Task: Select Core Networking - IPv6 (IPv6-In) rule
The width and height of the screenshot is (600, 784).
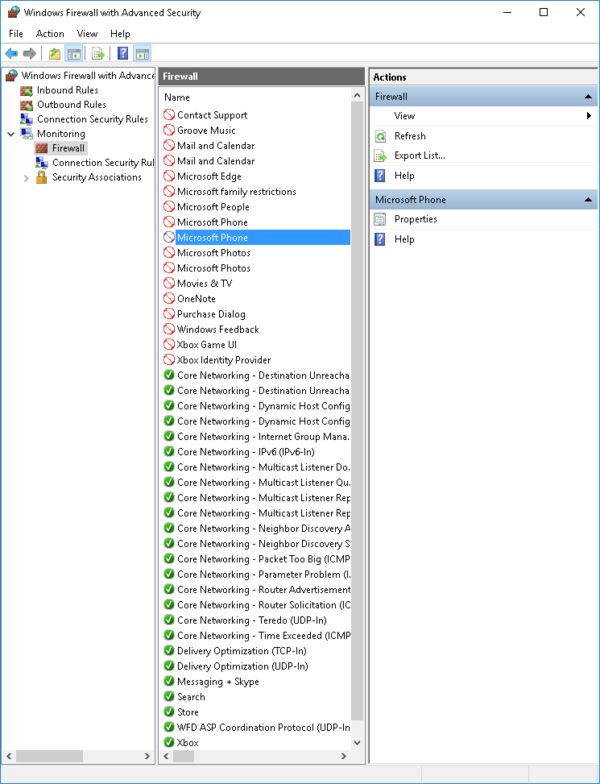Action: coord(246,452)
